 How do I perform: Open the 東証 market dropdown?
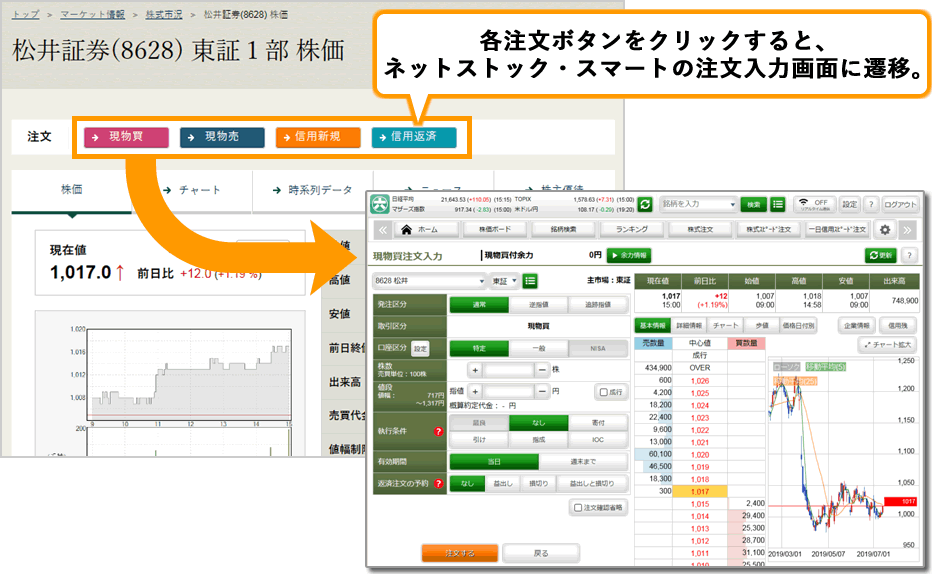point(504,280)
